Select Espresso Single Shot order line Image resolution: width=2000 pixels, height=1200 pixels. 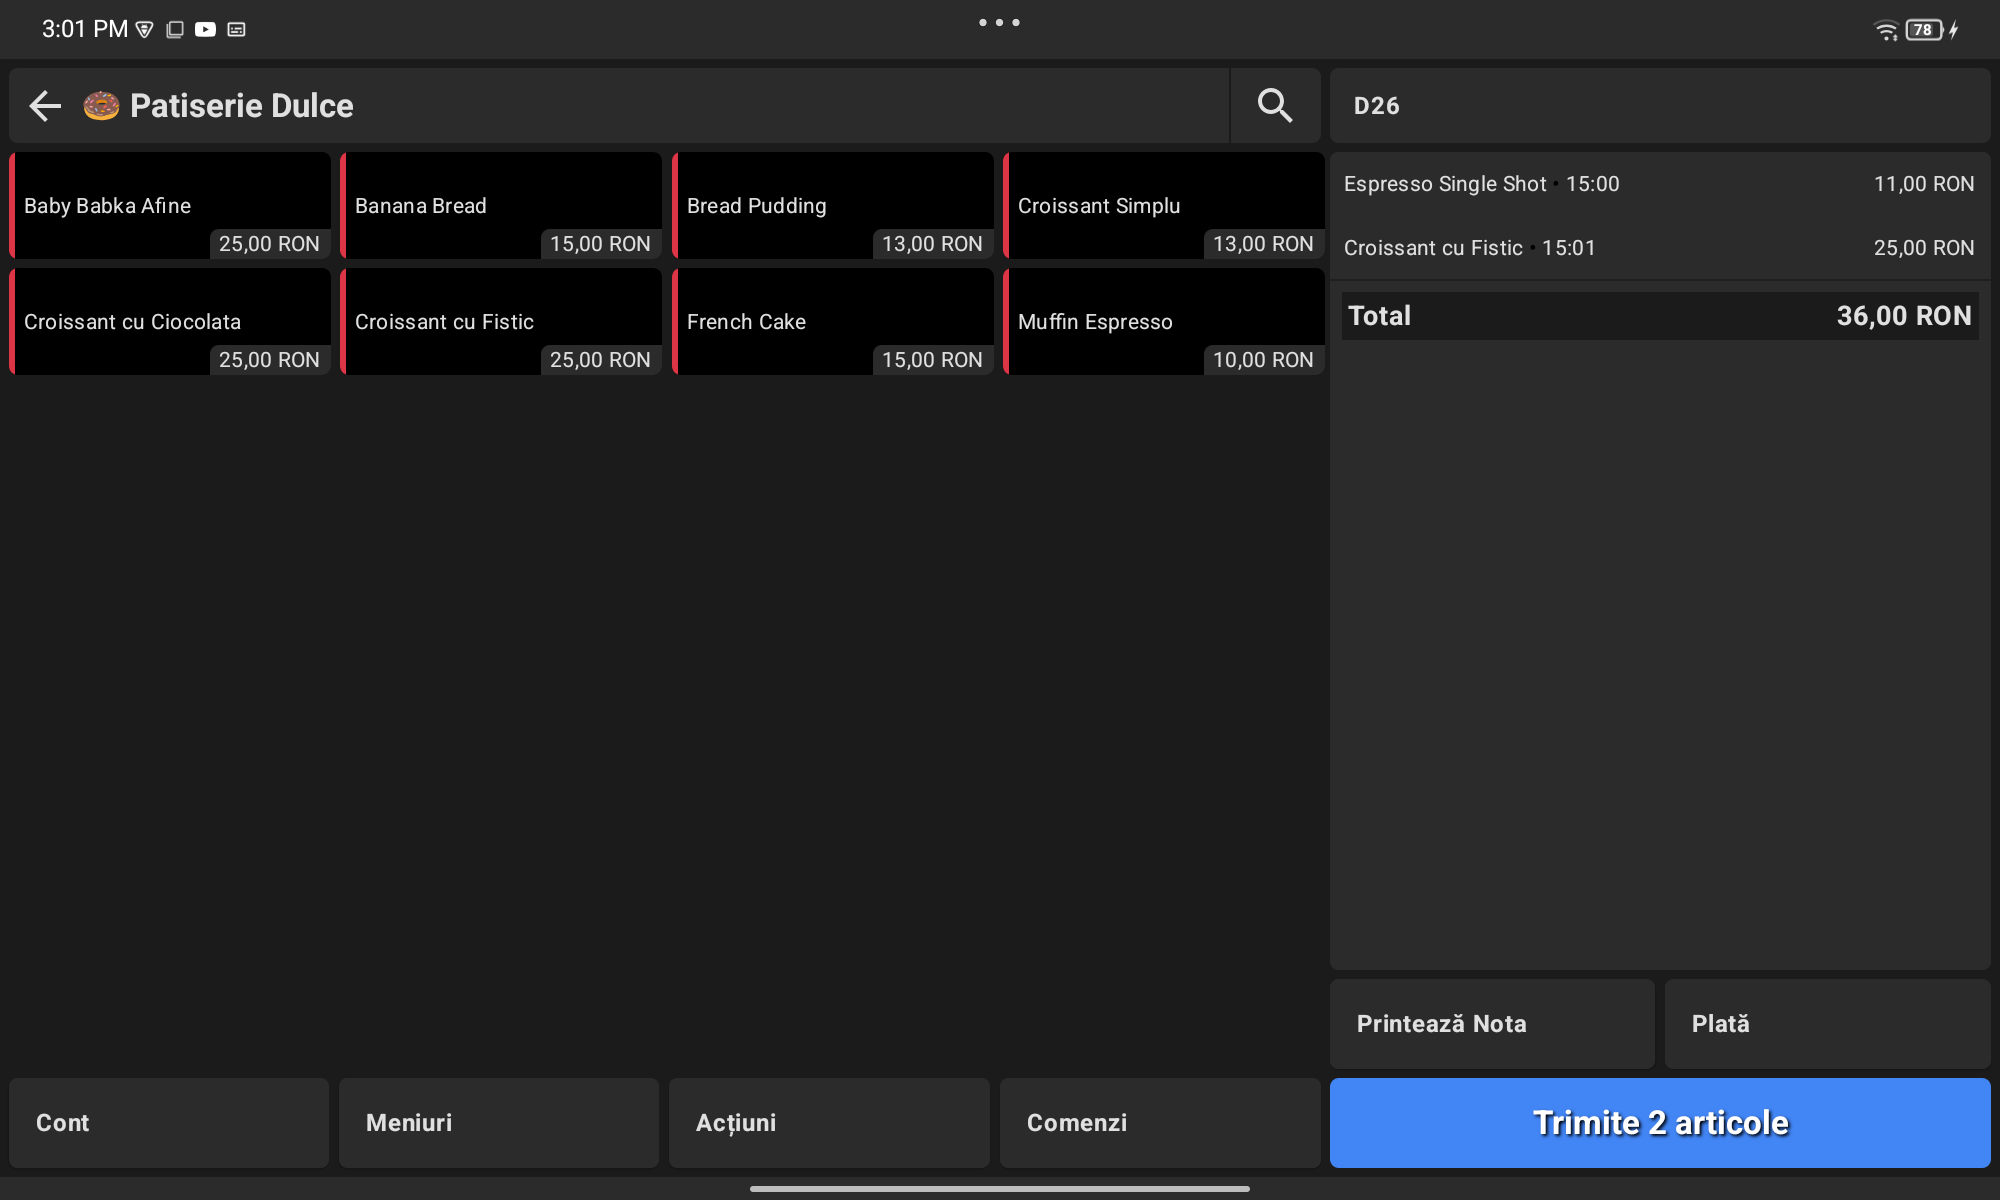[x=1658, y=184]
